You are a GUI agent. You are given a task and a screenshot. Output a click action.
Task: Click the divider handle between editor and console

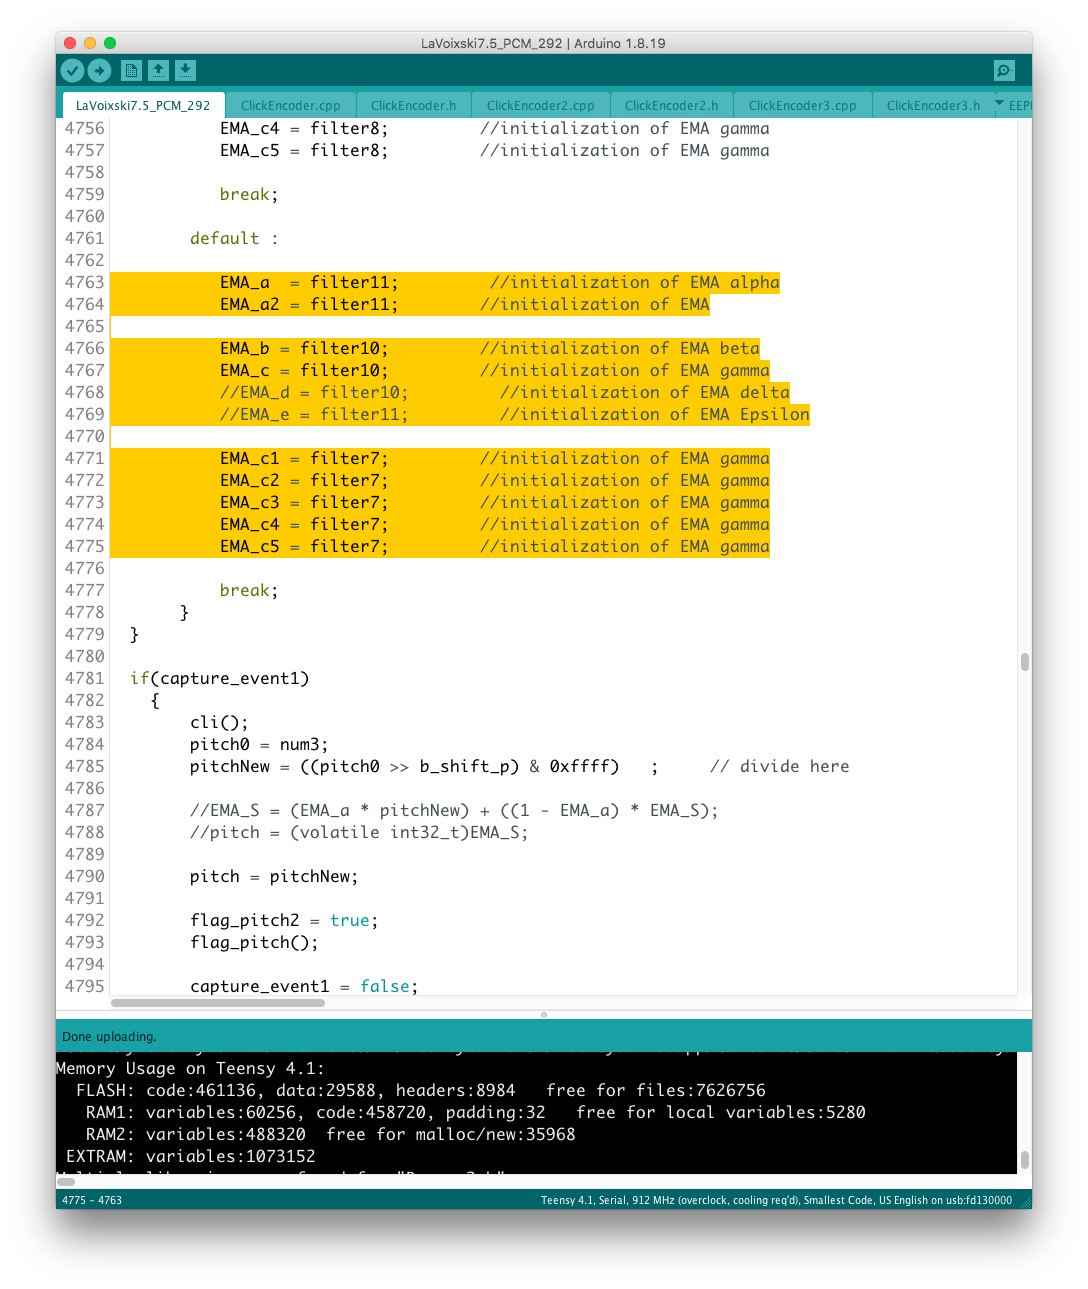point(544,1014)
